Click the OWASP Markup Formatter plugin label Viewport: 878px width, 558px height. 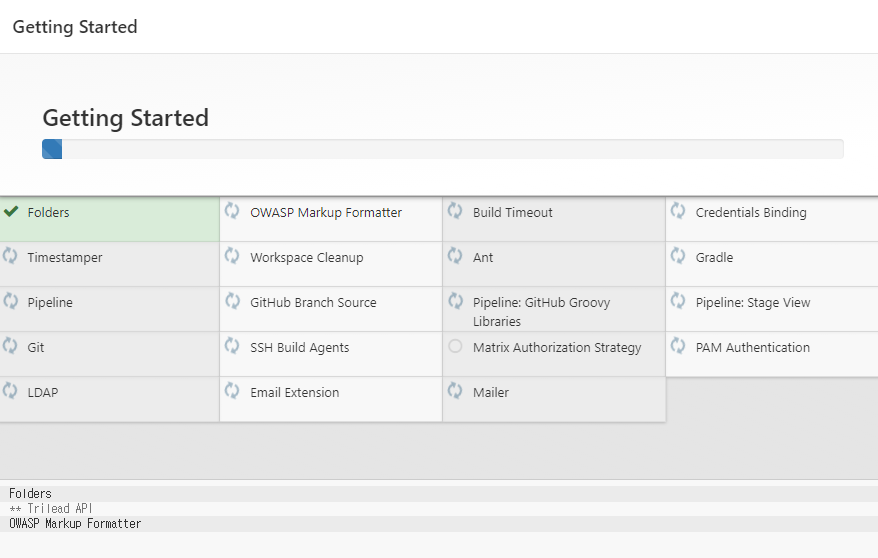(326, 213)
